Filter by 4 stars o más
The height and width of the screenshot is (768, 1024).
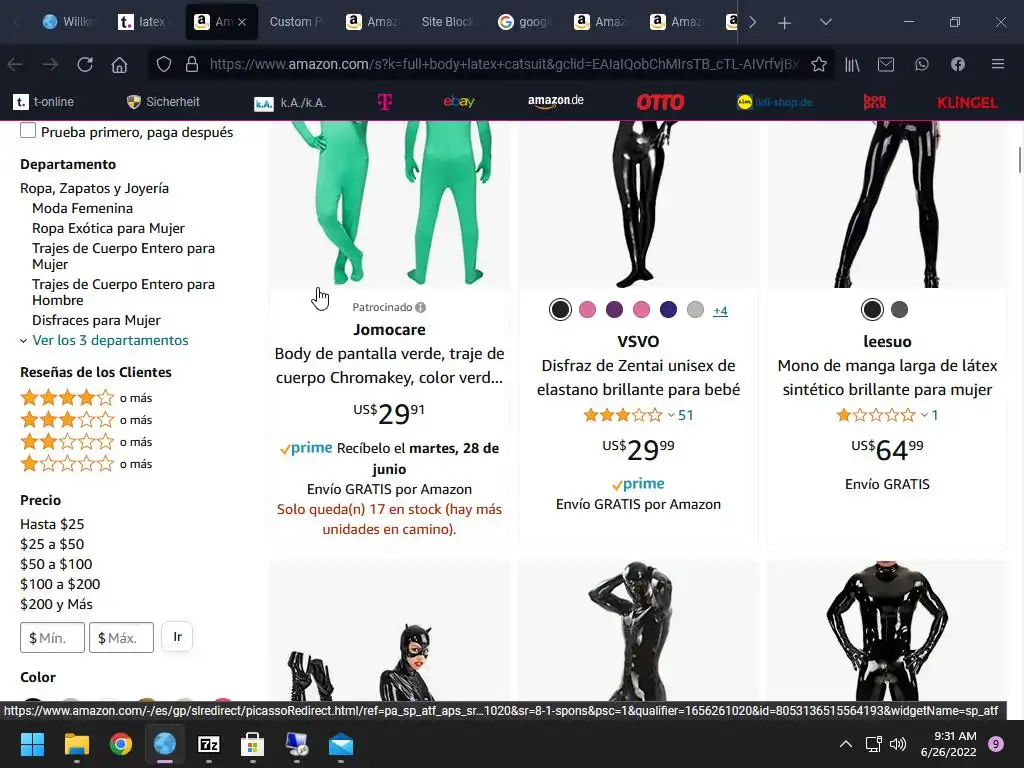click(86, 398)
